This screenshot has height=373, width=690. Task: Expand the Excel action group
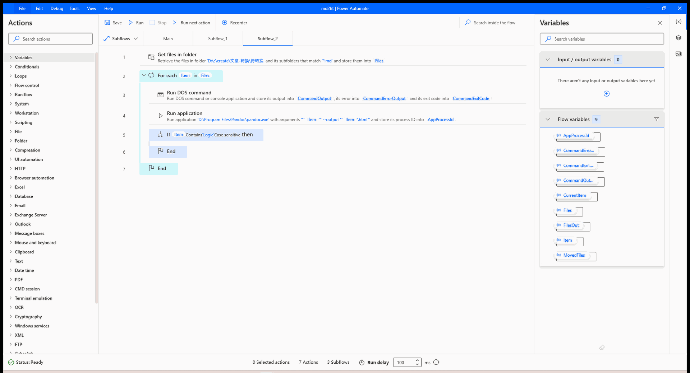coord(11,187)
